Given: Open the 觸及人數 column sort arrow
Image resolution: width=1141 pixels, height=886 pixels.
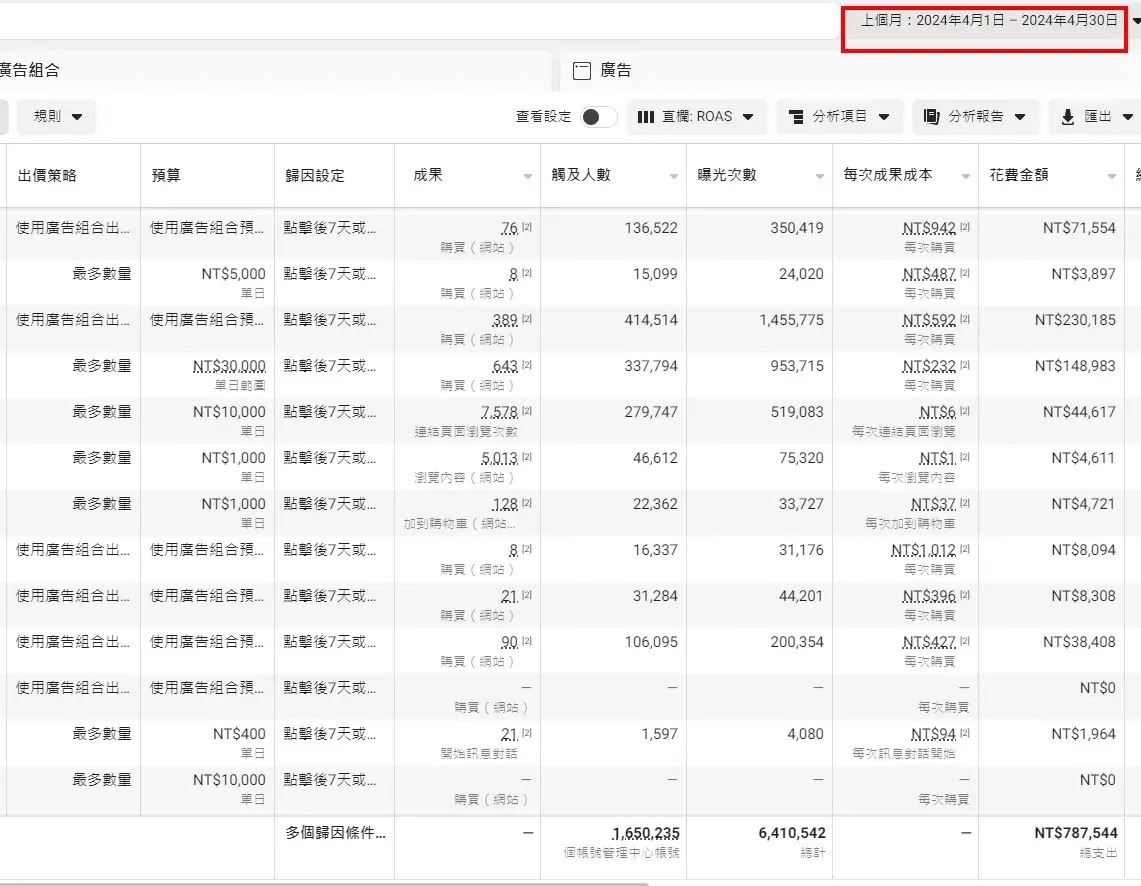Looking at the screenshot, I should [673, 176].
